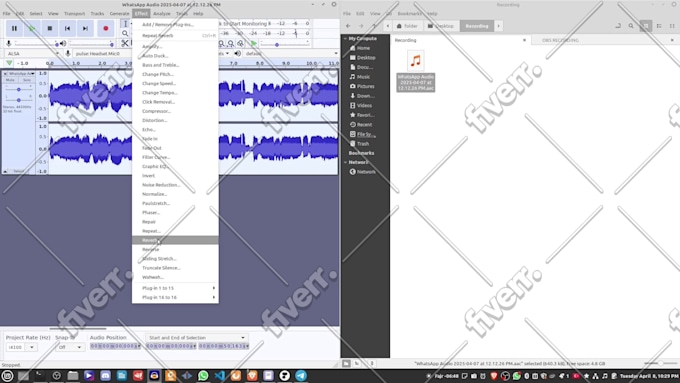Open the WhatsApp Audio track name dropdown

[x=22, y=74]
